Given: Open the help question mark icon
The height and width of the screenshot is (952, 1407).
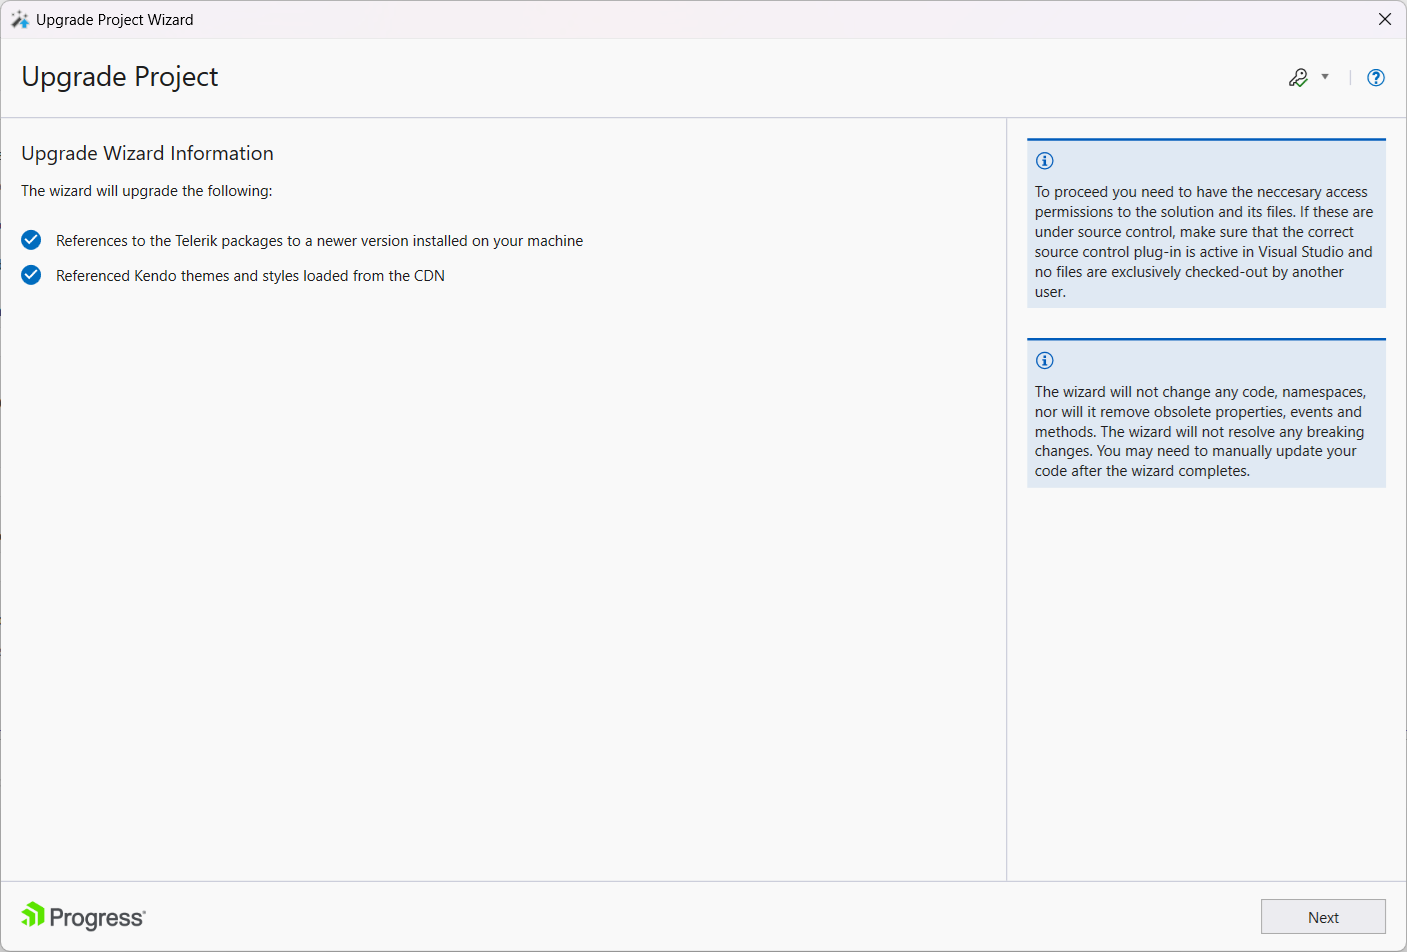Looking at the screenshot, I should (x=1376, y=78).
